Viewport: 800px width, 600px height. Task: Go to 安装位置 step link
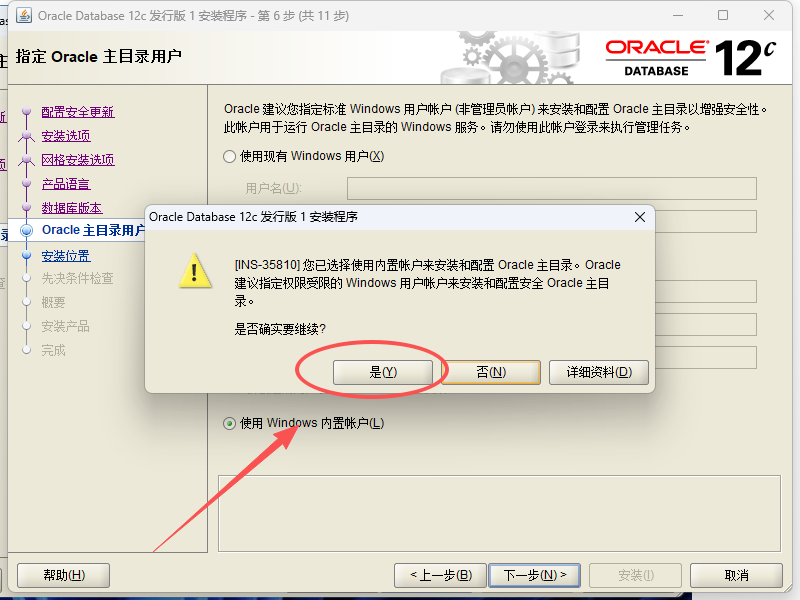coord(66,256)
